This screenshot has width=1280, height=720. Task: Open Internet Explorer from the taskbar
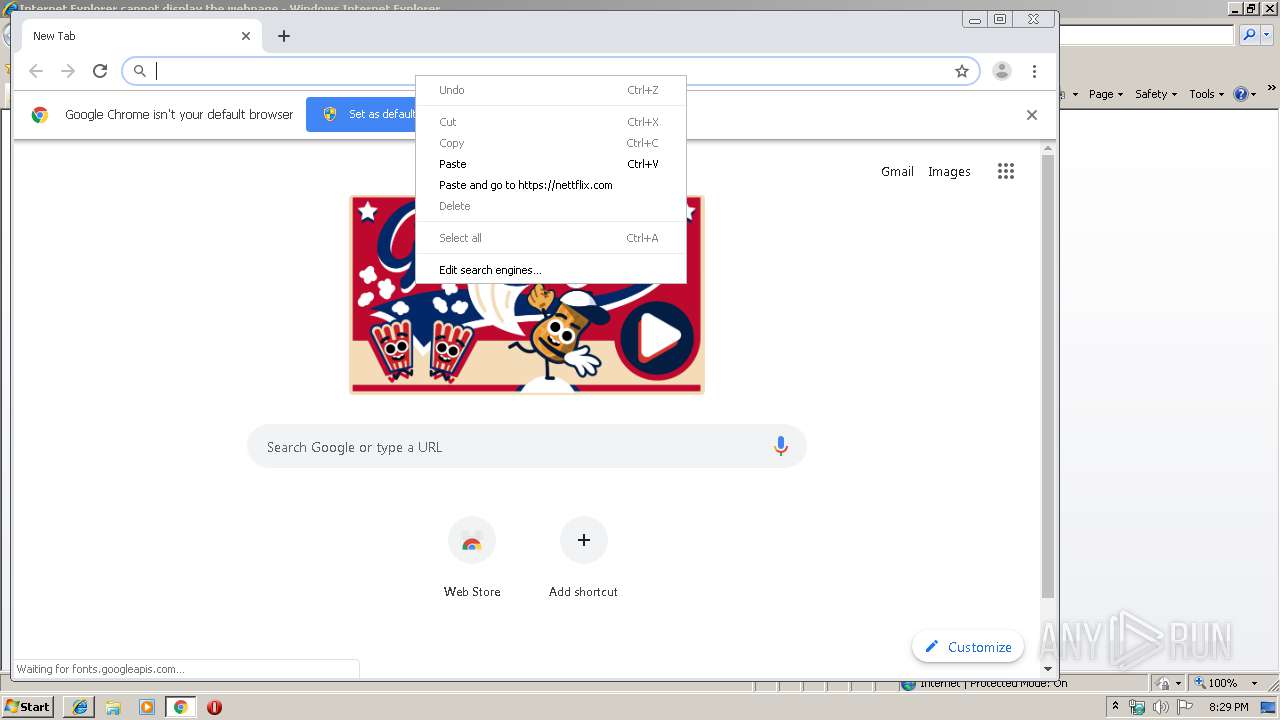click(80, 707)
